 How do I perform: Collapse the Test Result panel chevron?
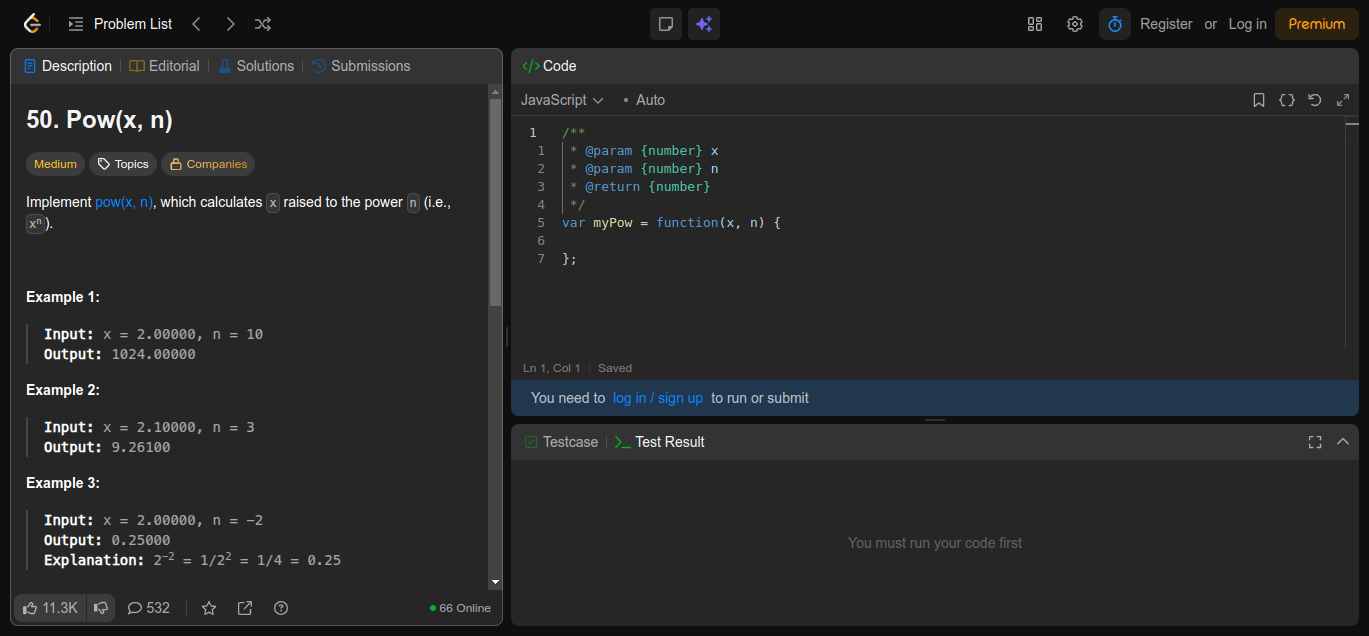click(1343, 442)
